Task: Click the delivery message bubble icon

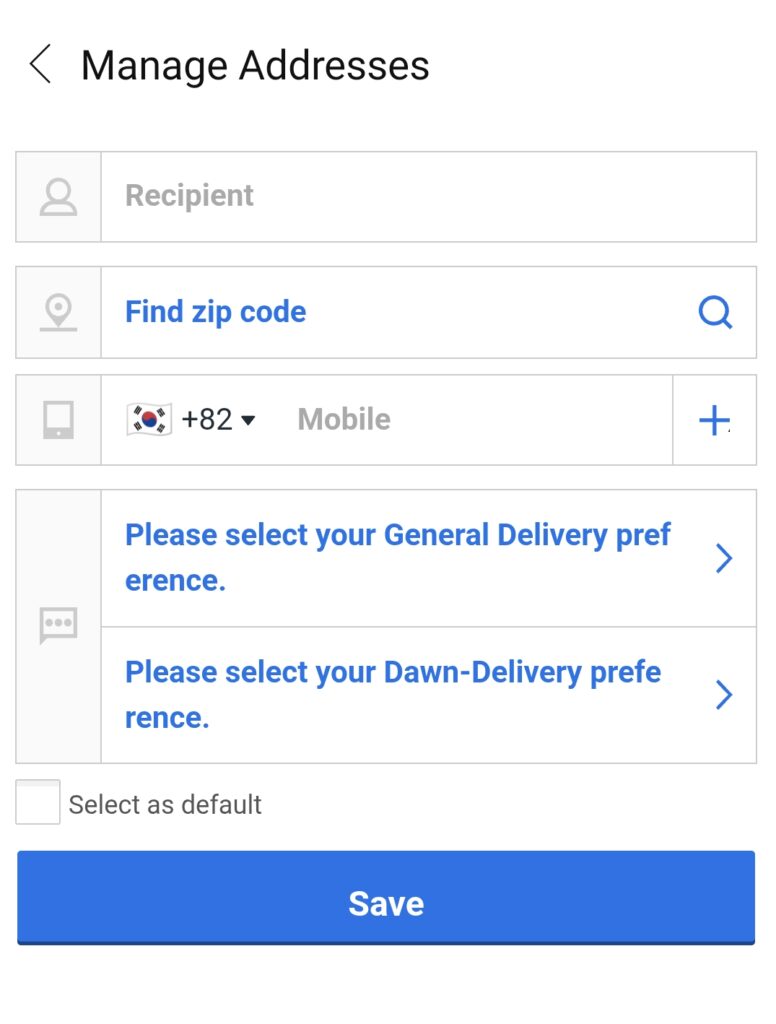Action: click(x=58, y=626)
